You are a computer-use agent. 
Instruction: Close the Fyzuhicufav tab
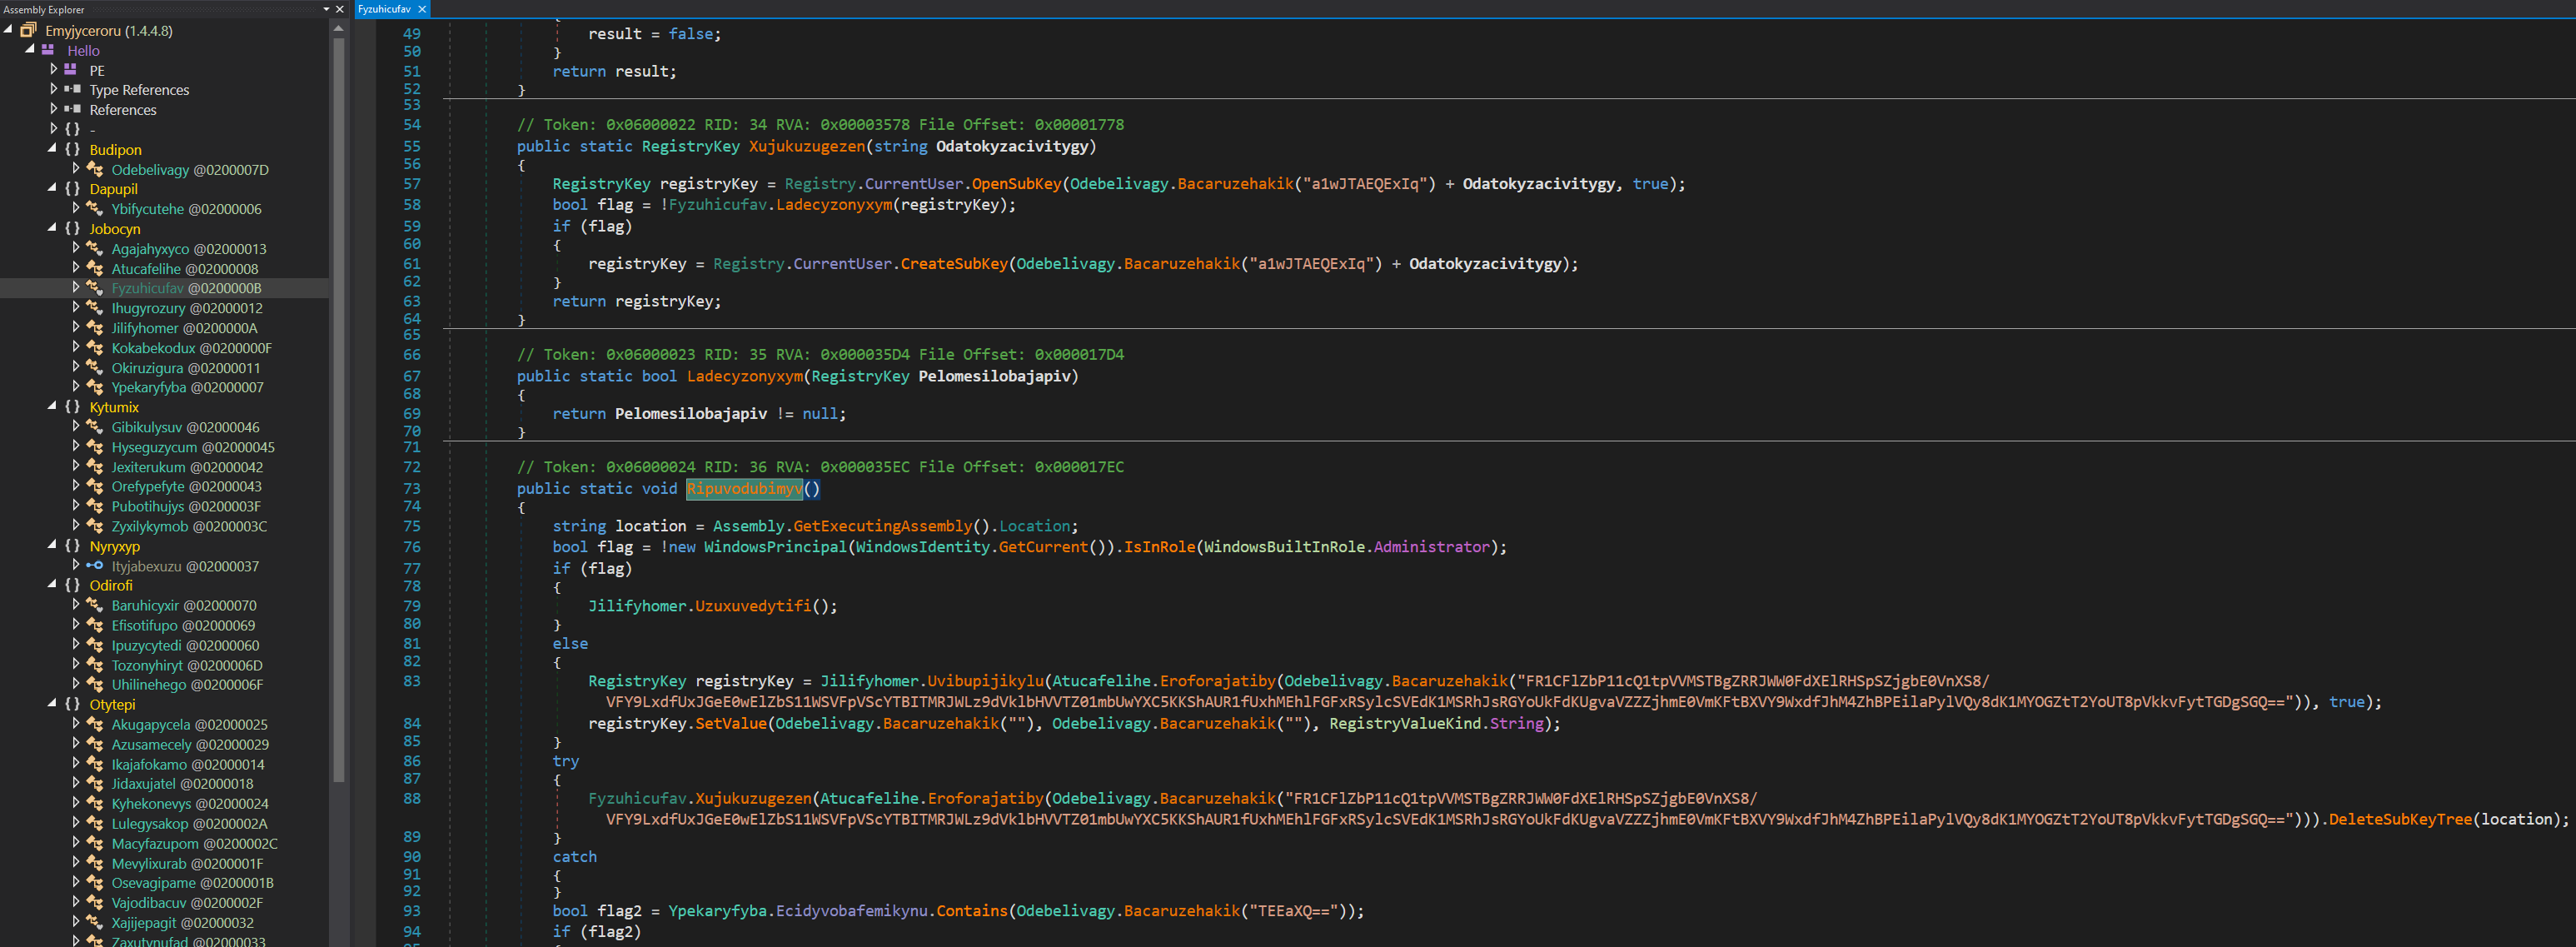tap(422, 9)
